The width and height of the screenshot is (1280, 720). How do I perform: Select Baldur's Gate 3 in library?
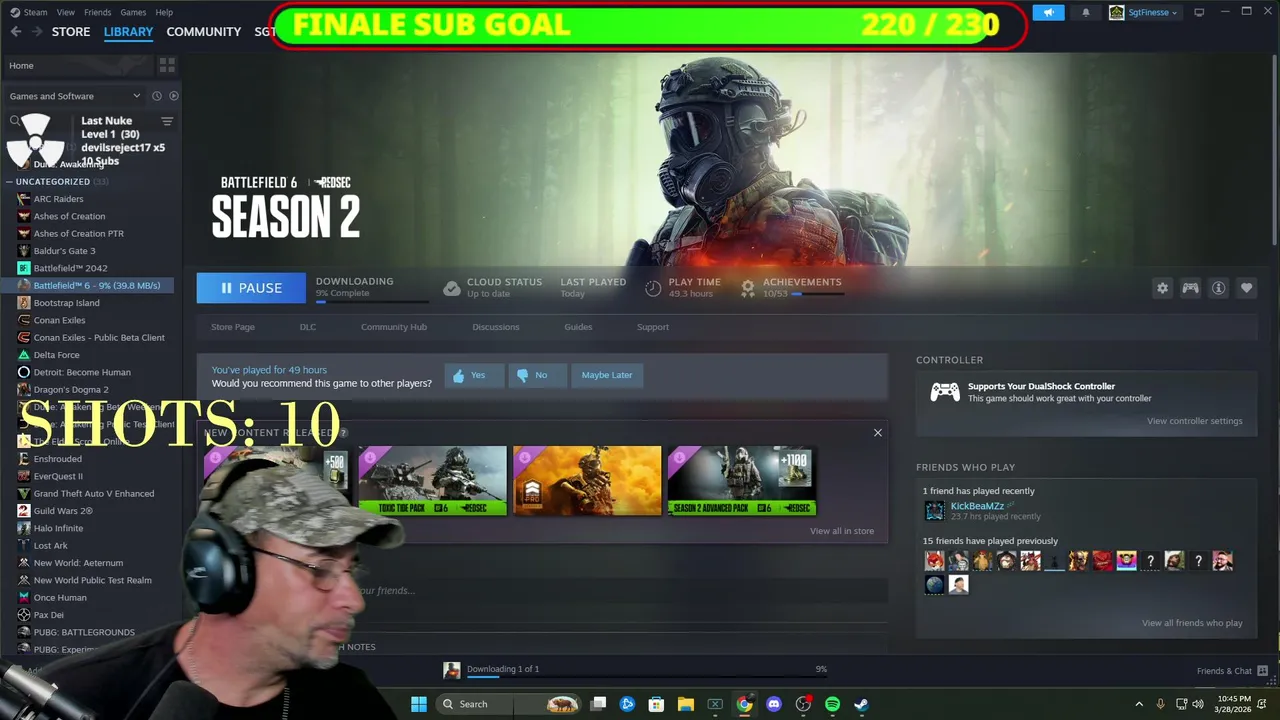click(64, 251)
